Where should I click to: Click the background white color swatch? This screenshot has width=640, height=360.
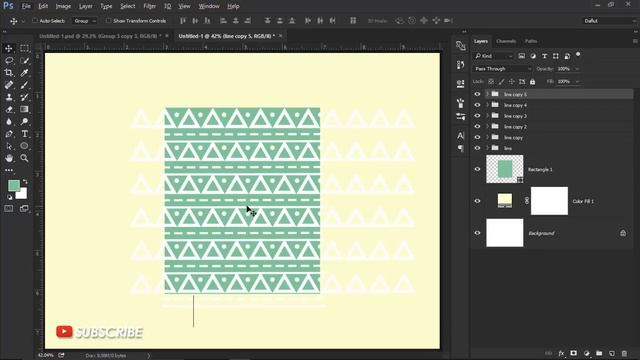[22, 194]
